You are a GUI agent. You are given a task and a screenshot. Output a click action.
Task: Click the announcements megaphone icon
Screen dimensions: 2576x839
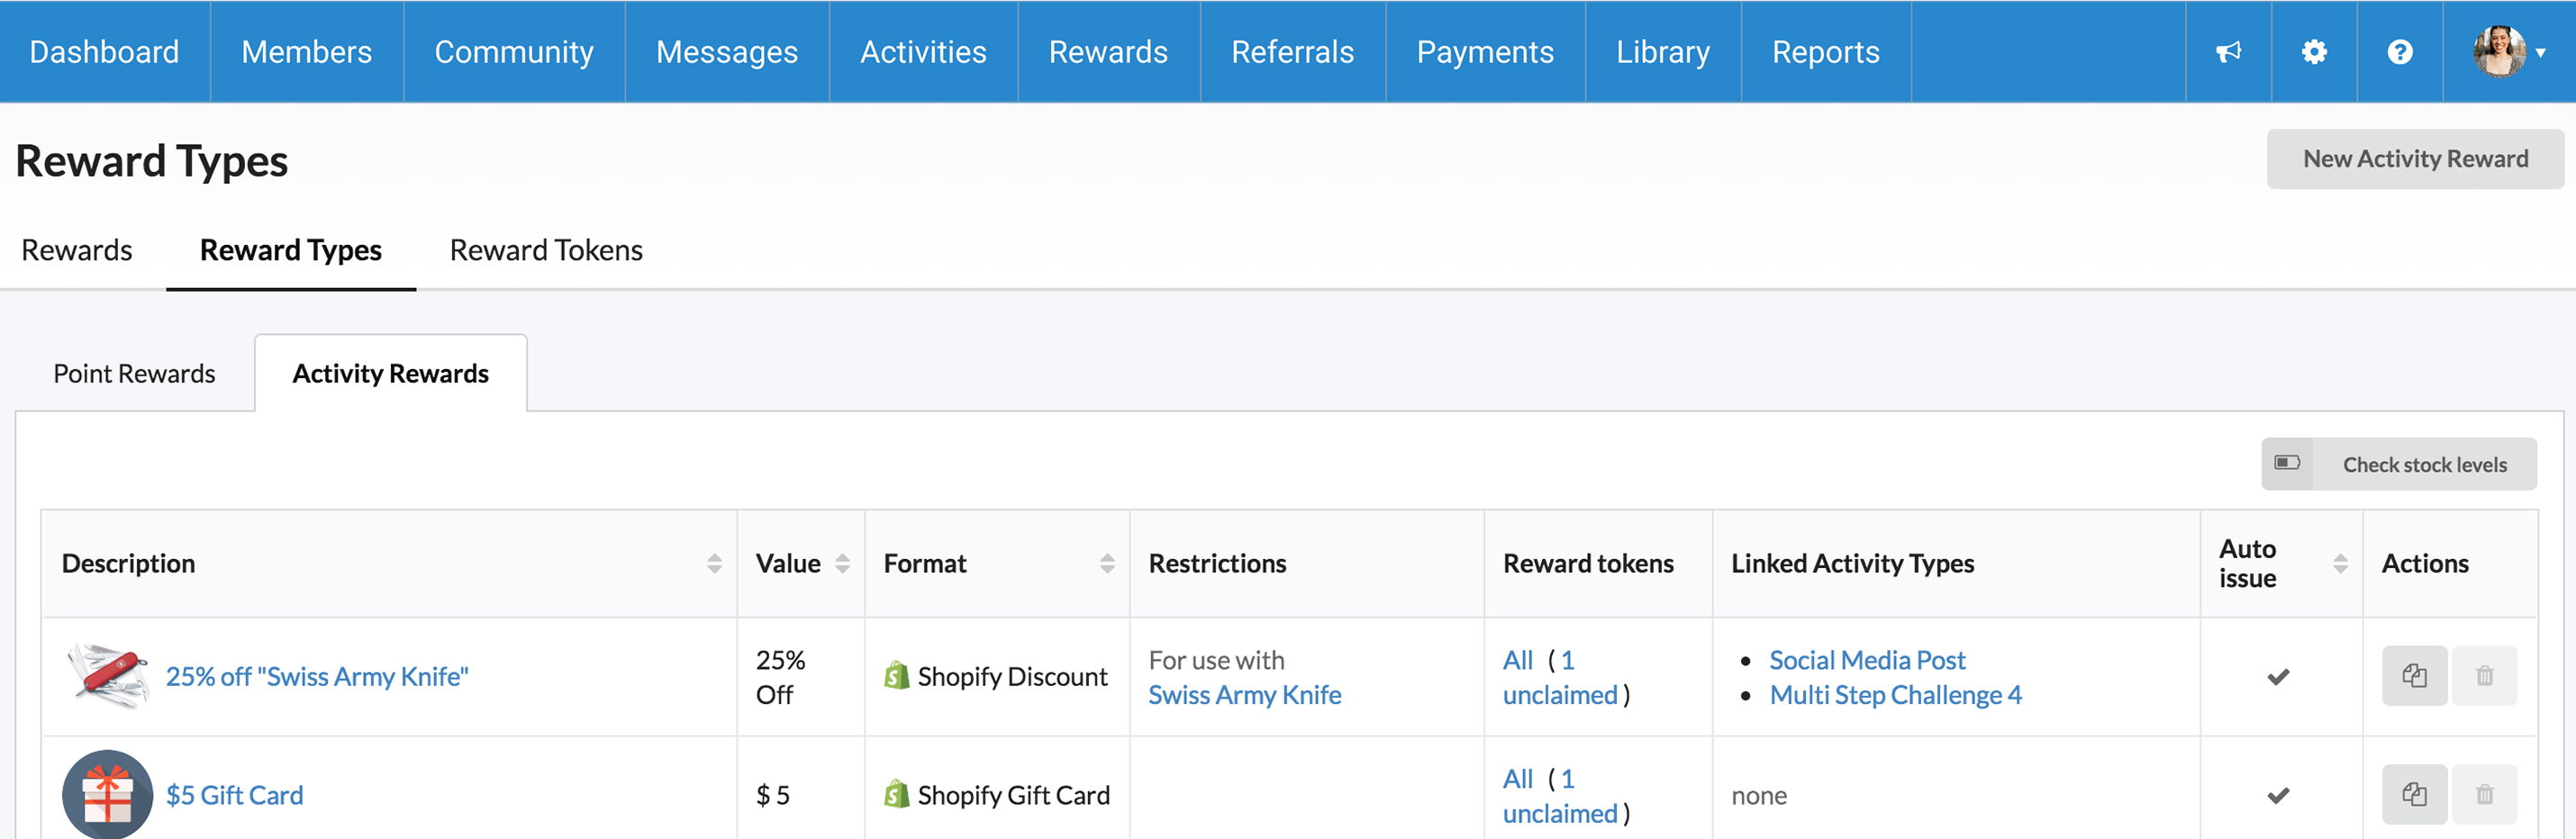2228,52
